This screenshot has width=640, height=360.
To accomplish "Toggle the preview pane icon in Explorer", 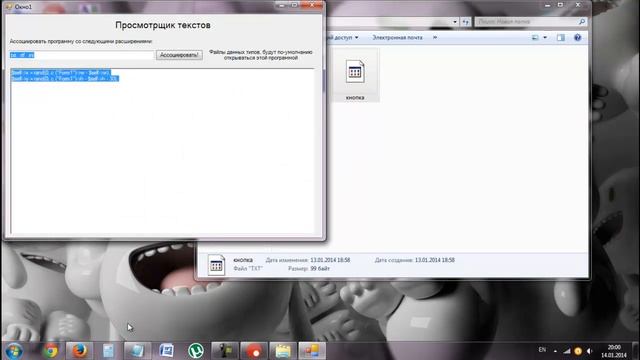I will pyautogui.click(x=561, y=38).
